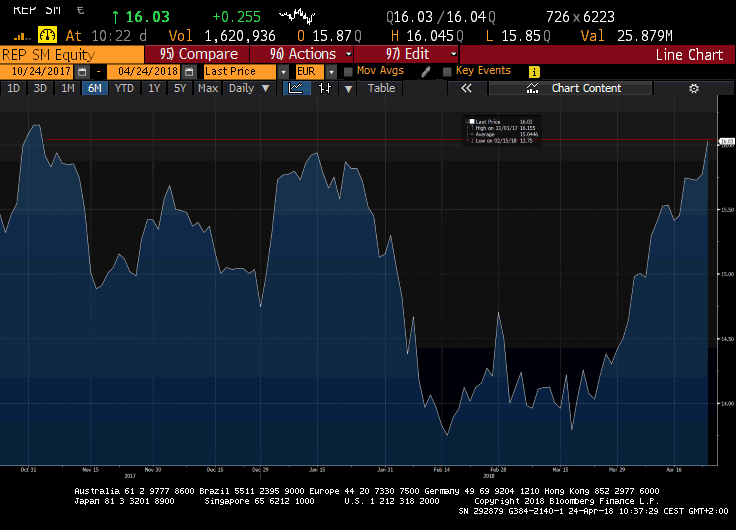The width and height of the screenshot is (736, 530).
Task: Open the Daily periodicity dropdown
Action: [x=249, y=88]
